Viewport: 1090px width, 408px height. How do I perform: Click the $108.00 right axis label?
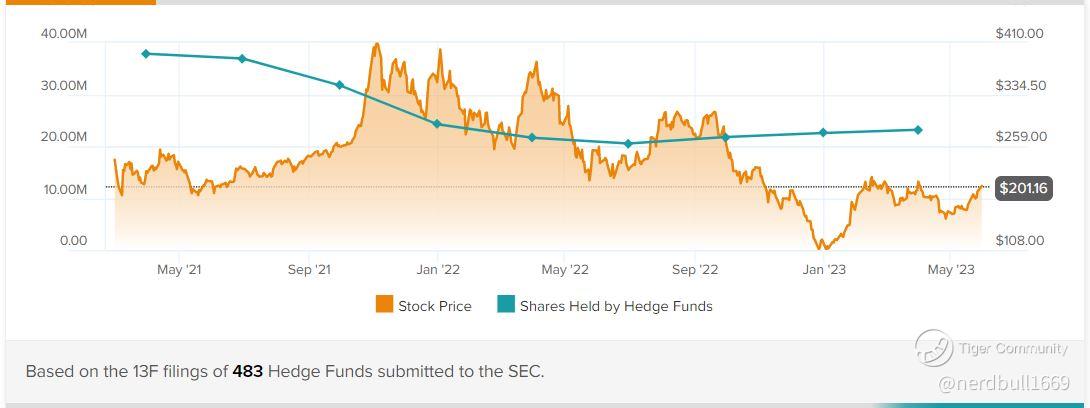[x=1019, y=241]
